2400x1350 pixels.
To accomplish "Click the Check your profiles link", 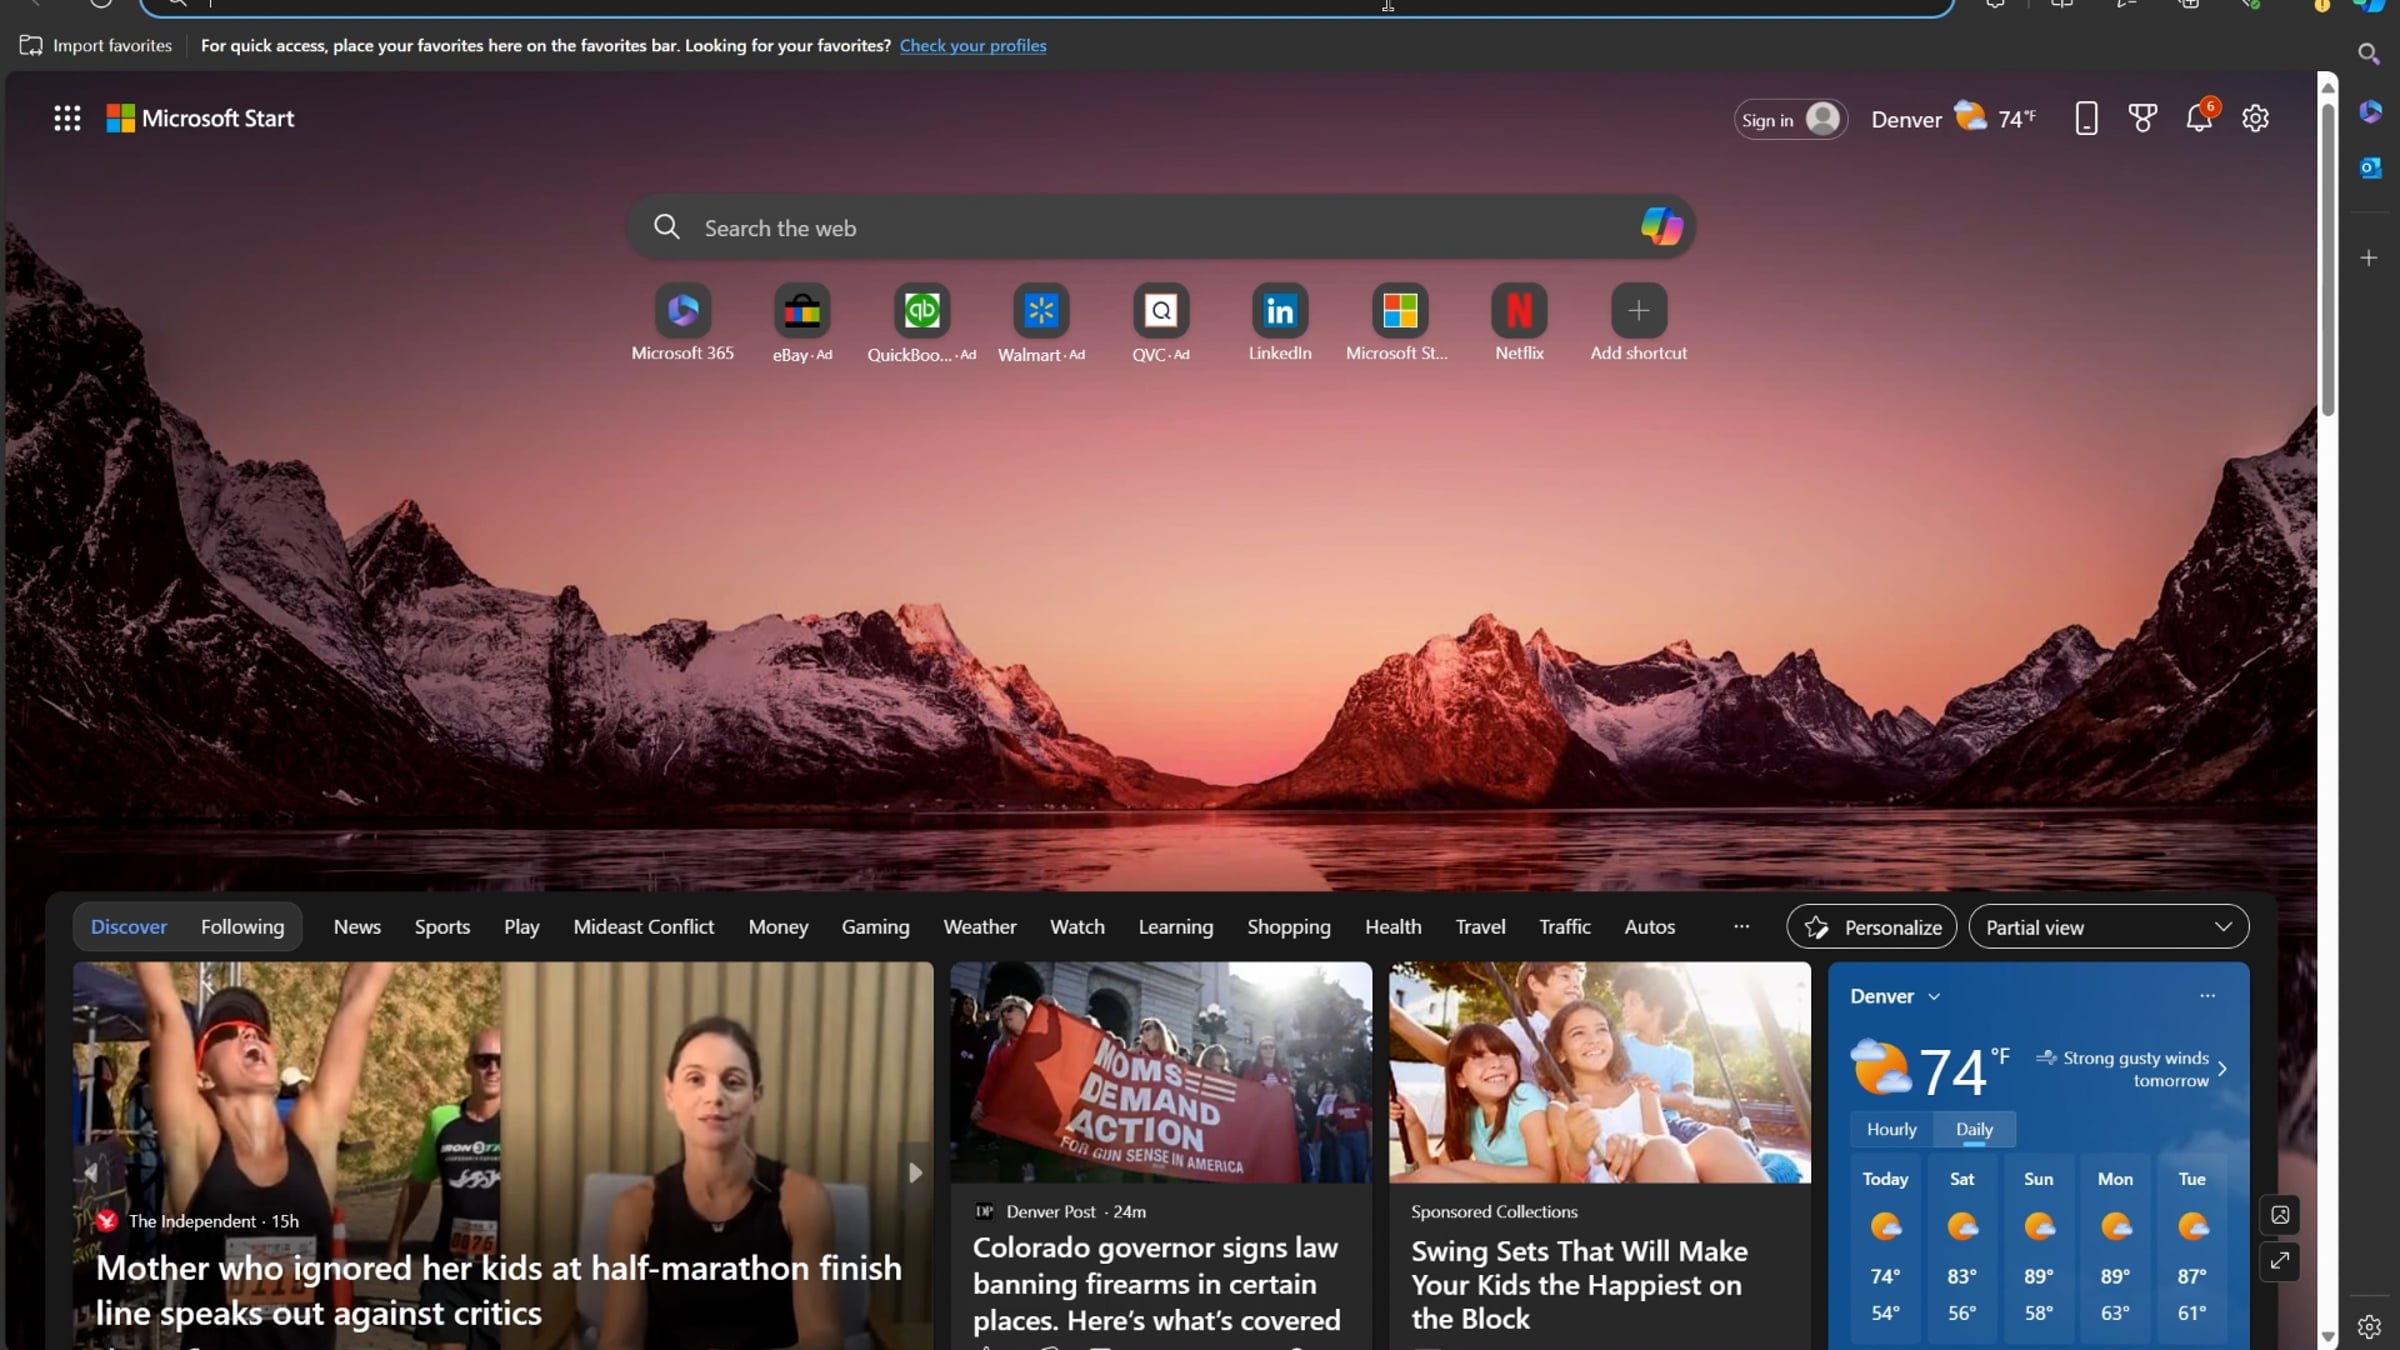I will click(x=972, y=45).
